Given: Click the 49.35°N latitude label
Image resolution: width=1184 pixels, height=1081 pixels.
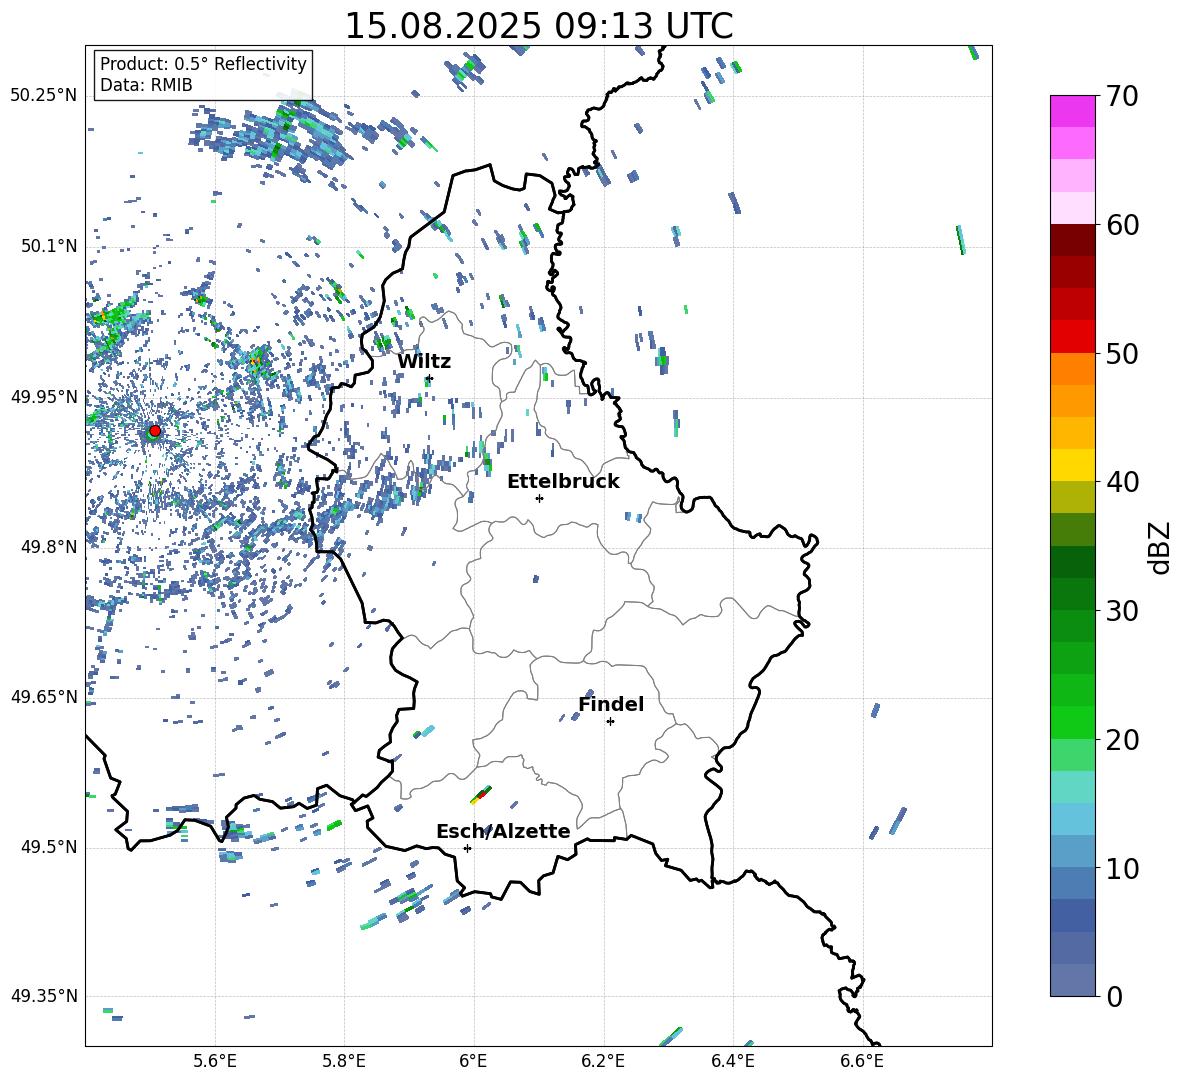Looking at the screenshot, I should click(x=44, y=996).
